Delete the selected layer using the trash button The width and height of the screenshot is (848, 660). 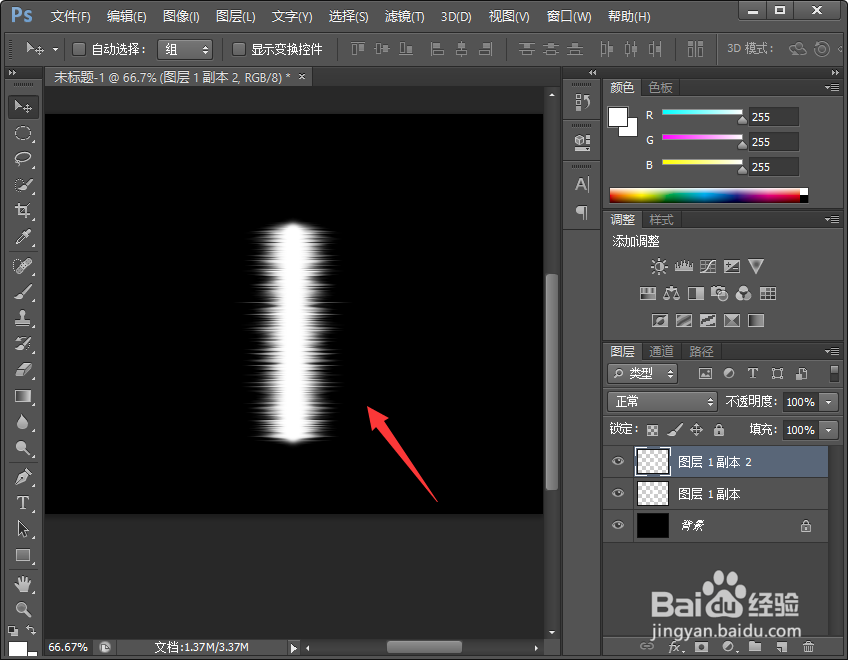coord(808,647)
